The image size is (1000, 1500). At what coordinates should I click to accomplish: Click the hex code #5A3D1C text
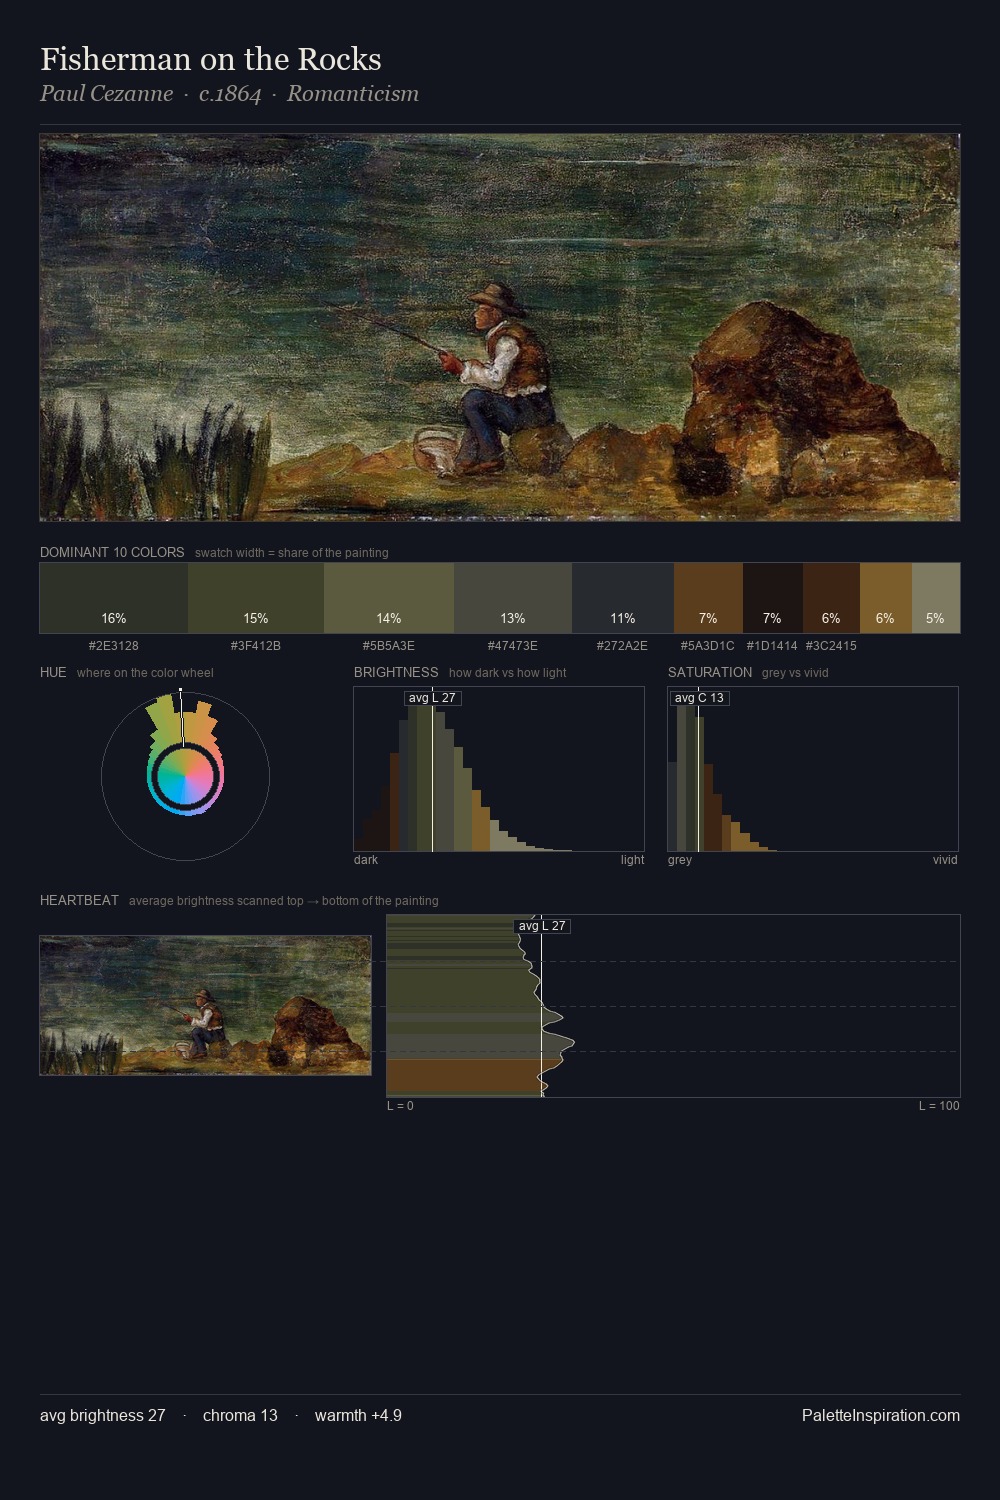click(708, 646)
